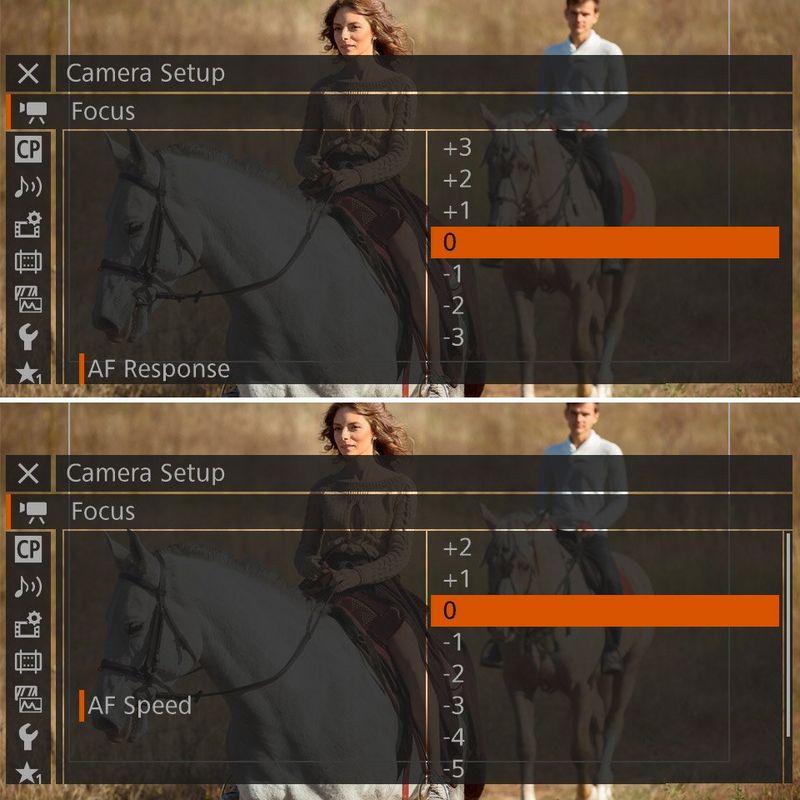Screen dimensions: 800x800
Task: Open System Setup wrench icon in top panel
Action: (x=28, y=337)
